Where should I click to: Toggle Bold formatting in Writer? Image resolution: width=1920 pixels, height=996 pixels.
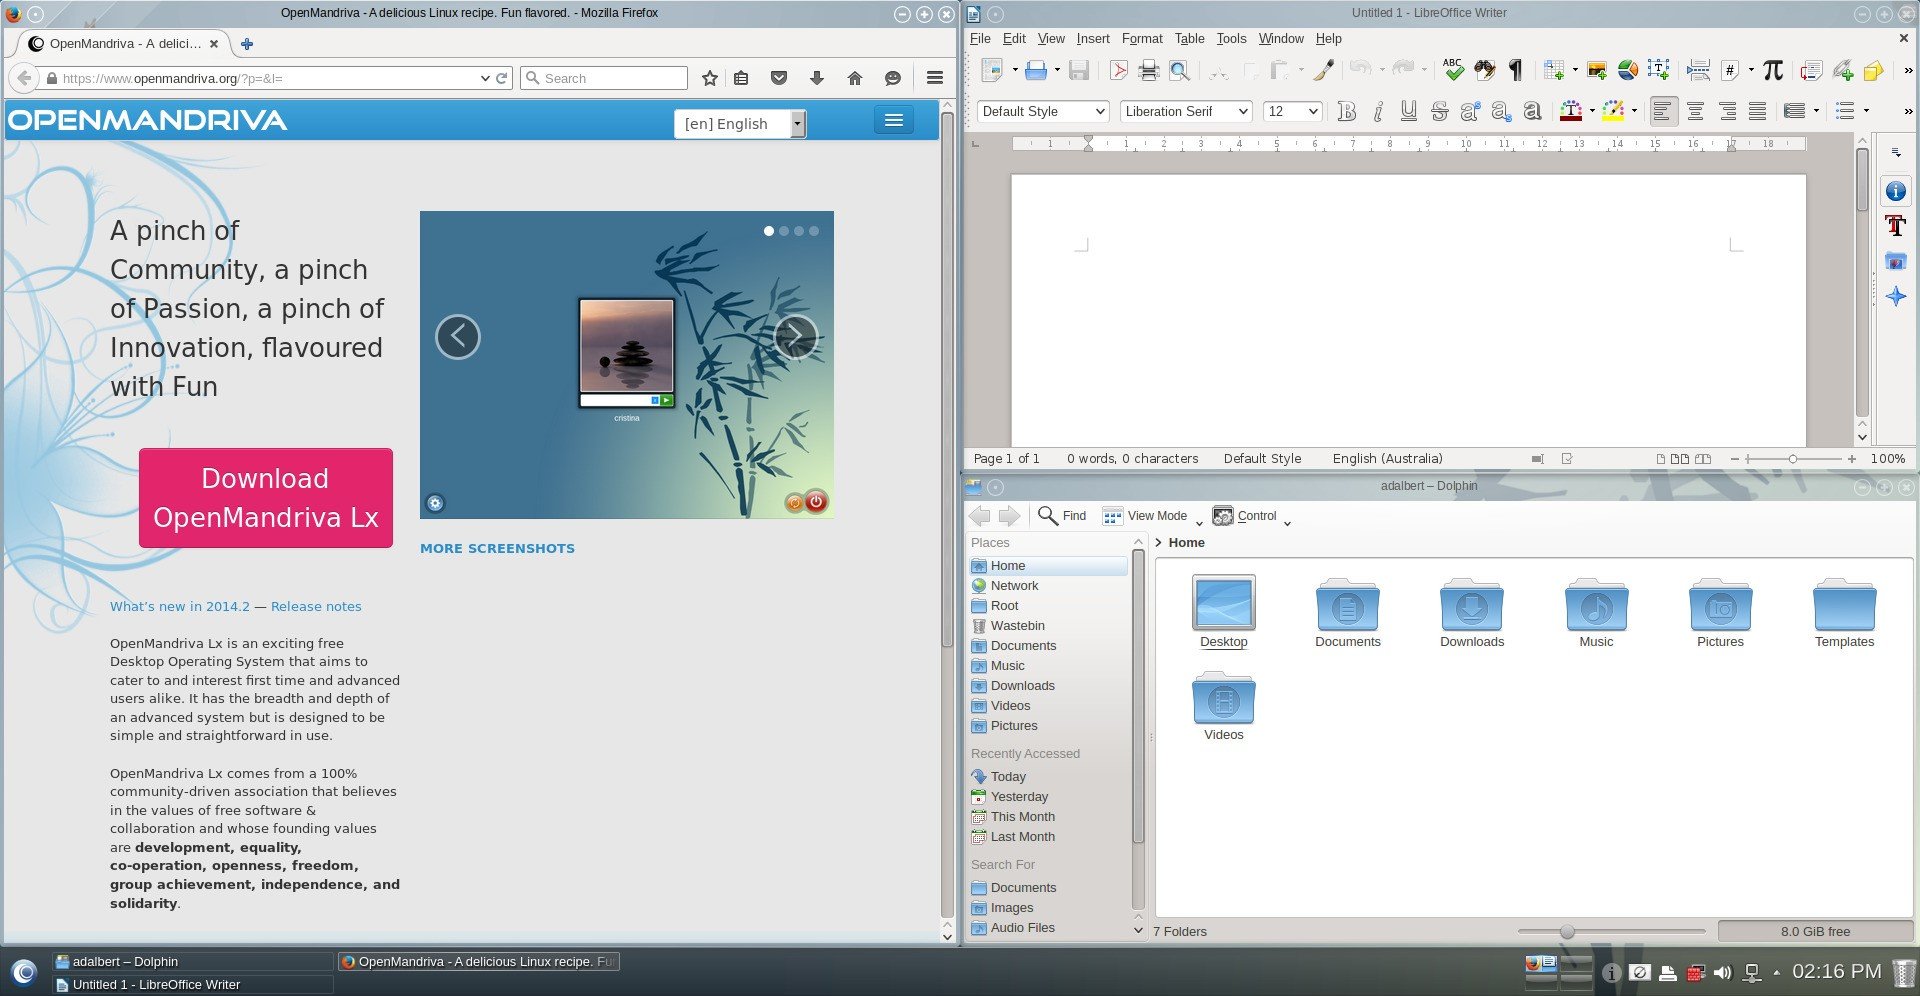pos(1347,111)
